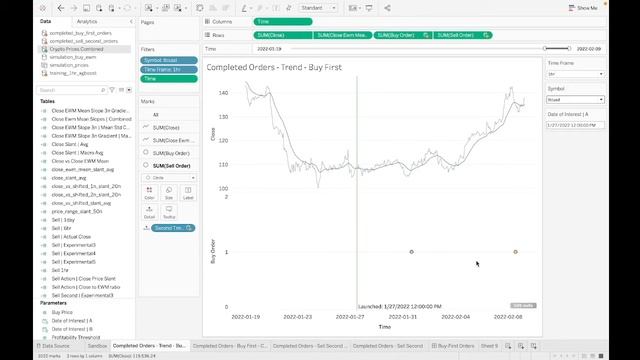The image size is (640, 360).
Task: Select the Close vs Close EWM Mean field
Action: (x=80, y=161)
